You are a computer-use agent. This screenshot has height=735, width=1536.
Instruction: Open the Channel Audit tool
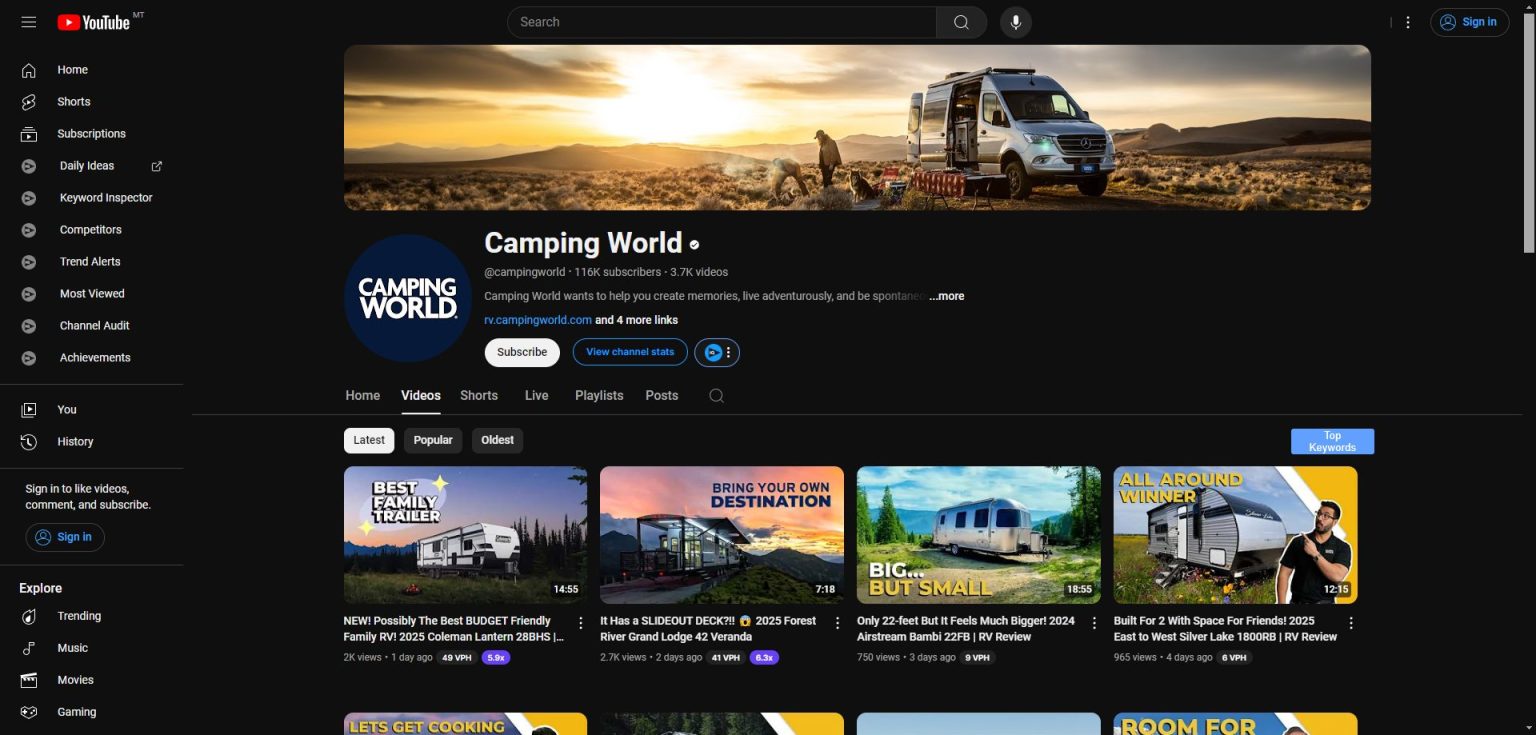click(94, 325)
